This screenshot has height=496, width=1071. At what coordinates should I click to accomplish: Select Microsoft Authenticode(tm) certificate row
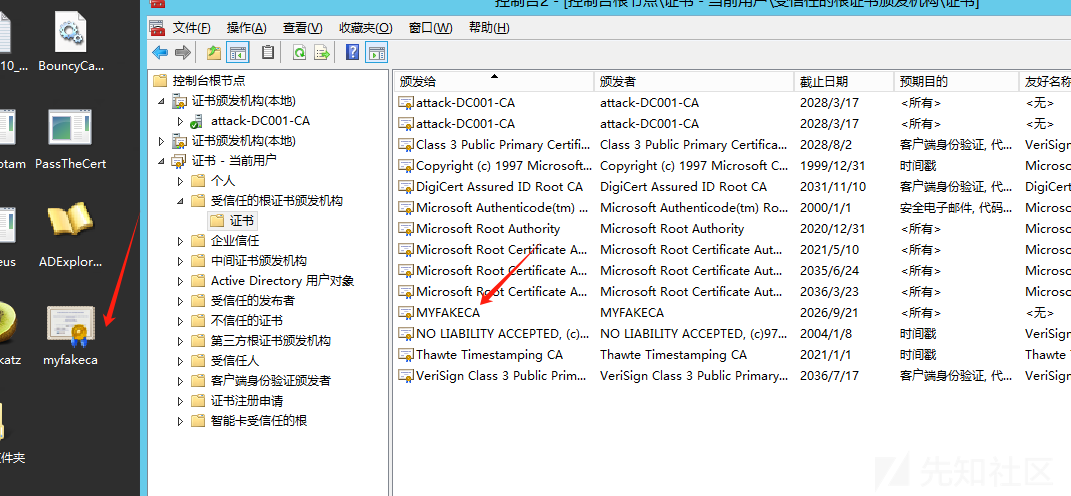pyautogui.click(x=733, y=208)
